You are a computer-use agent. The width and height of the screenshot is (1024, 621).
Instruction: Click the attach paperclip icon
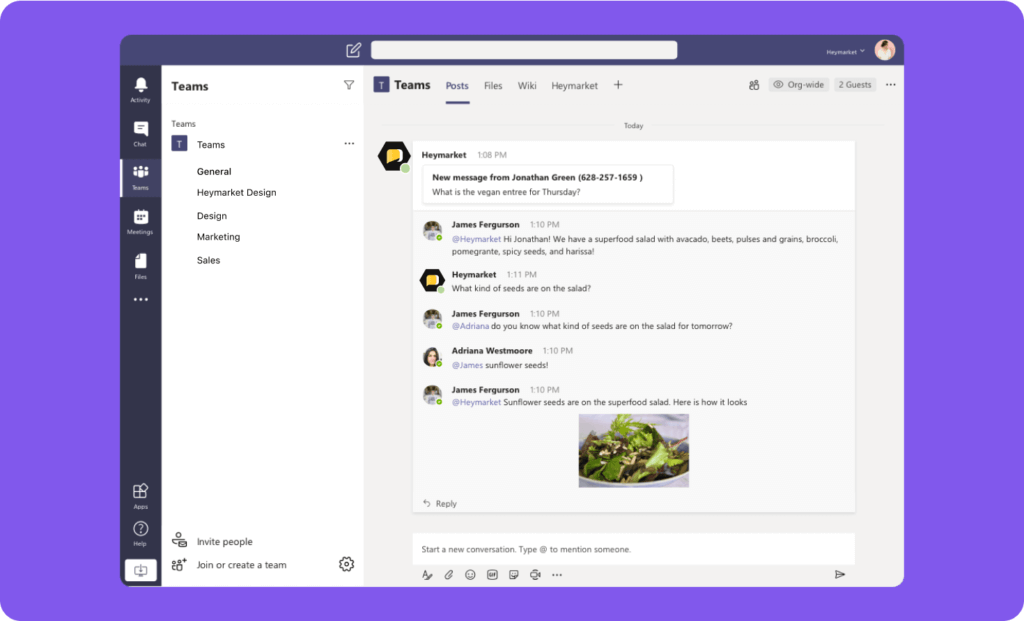449,575
